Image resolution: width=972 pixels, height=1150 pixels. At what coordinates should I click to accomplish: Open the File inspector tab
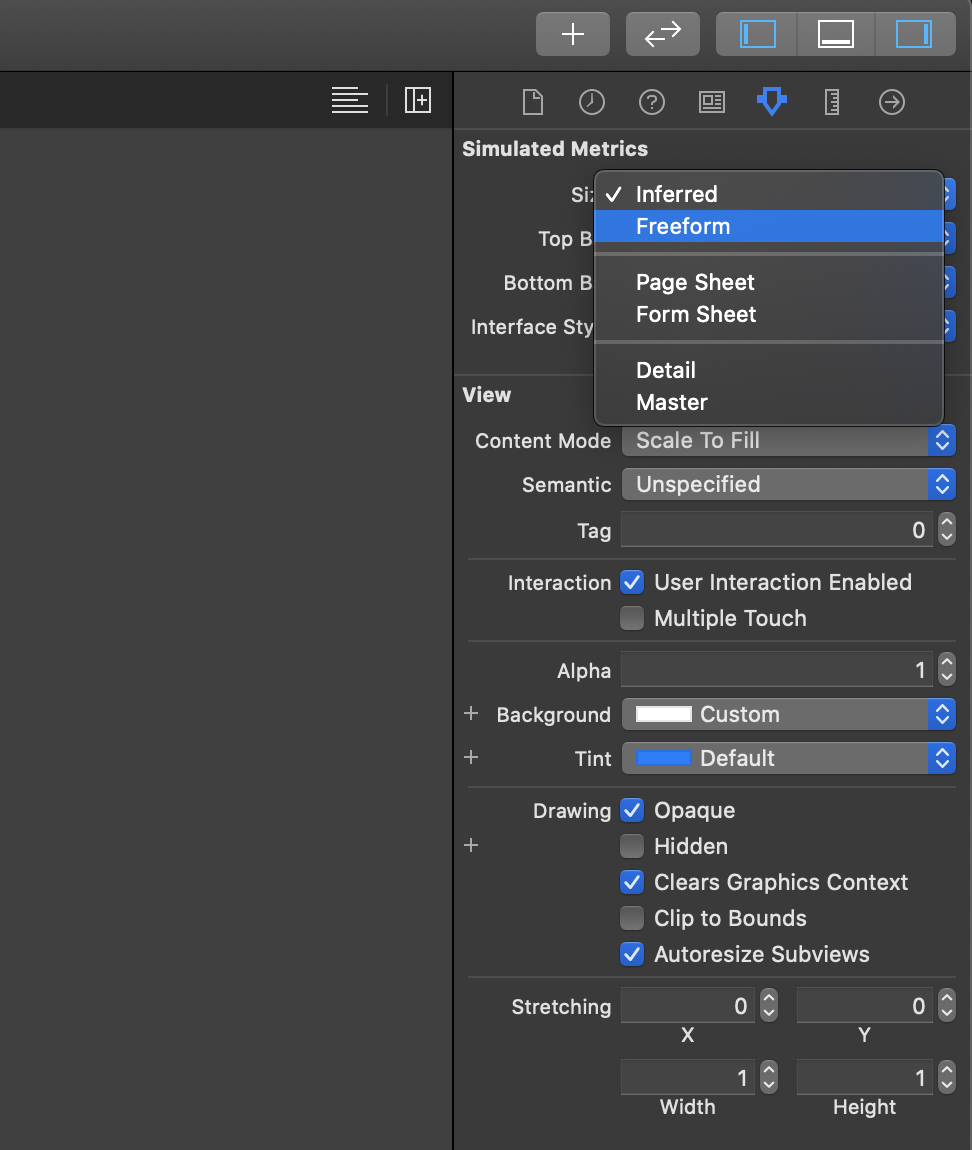(x=533, y=101)
